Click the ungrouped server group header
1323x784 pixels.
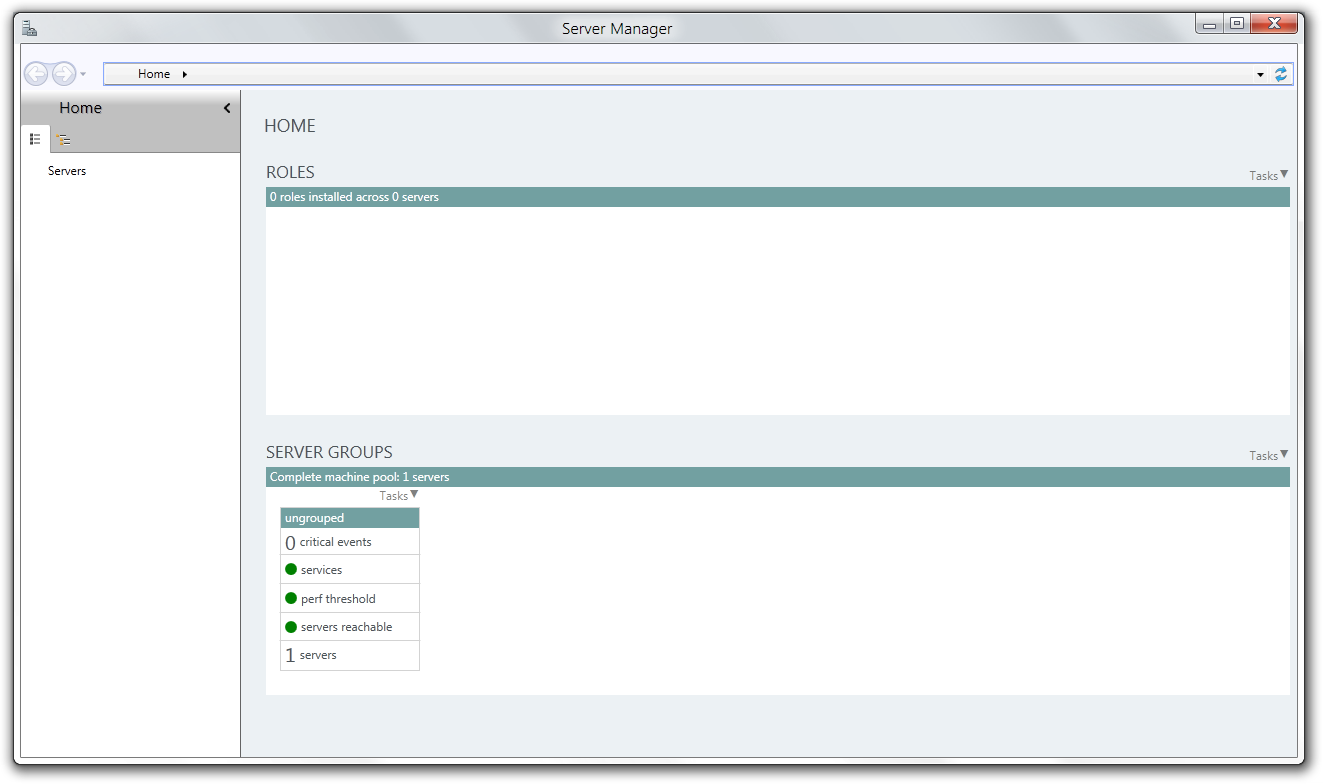point(350,518)
